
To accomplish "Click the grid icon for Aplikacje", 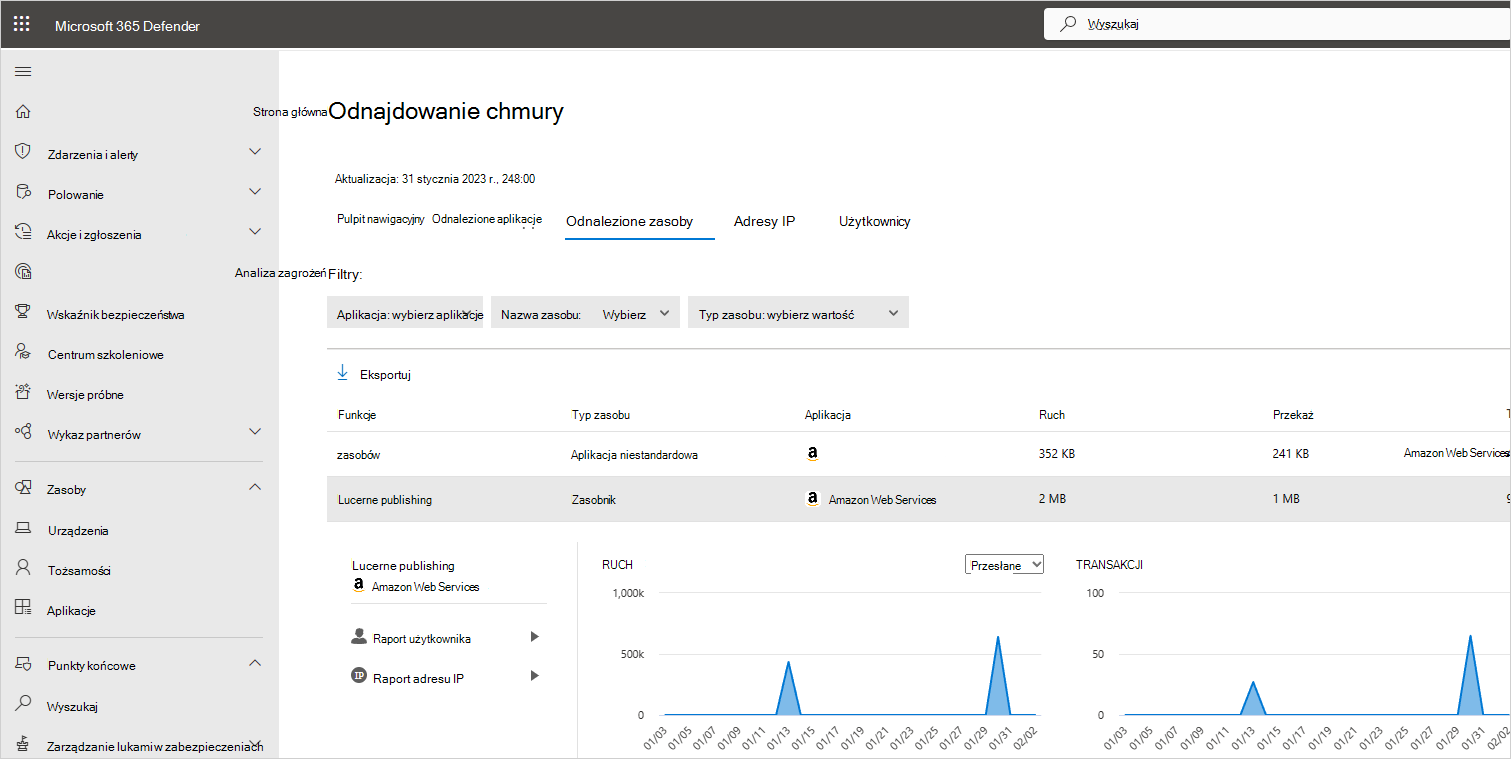I will [23, 608].
